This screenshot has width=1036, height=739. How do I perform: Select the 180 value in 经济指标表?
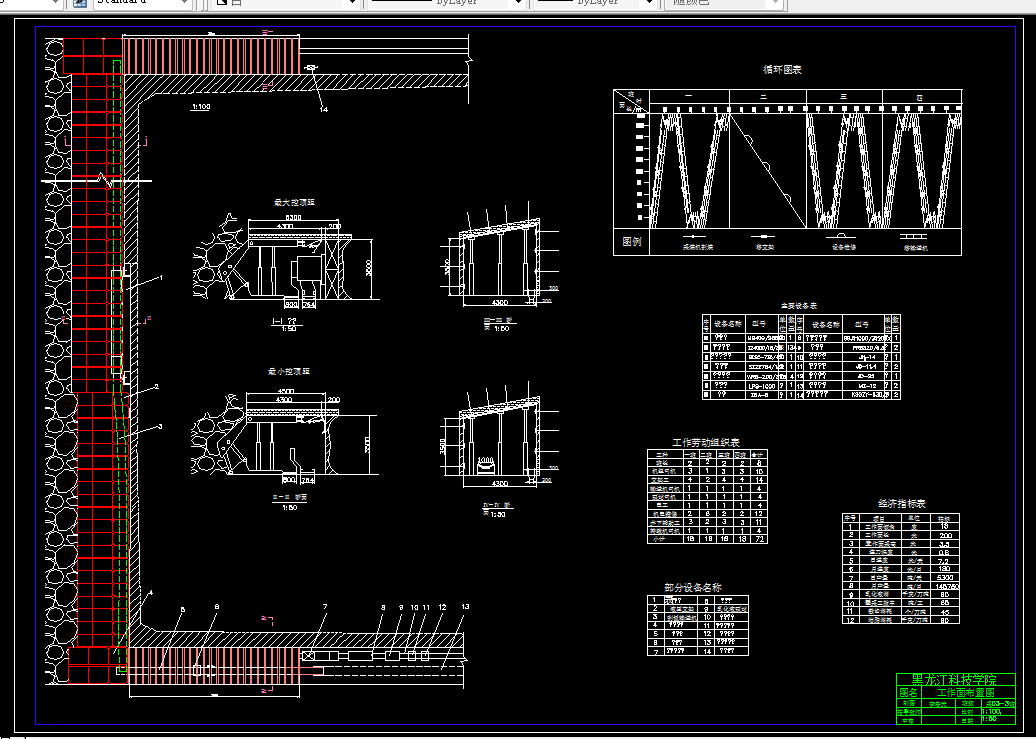[x=944, y=568]
